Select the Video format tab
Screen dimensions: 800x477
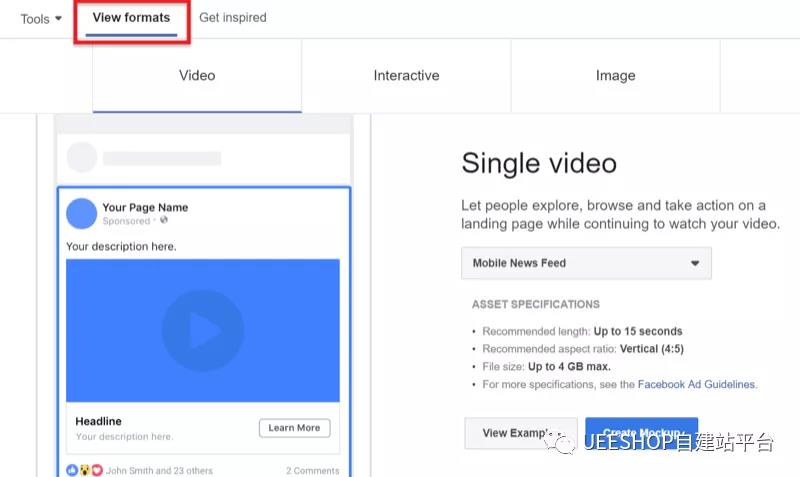(x=197, y=76)
